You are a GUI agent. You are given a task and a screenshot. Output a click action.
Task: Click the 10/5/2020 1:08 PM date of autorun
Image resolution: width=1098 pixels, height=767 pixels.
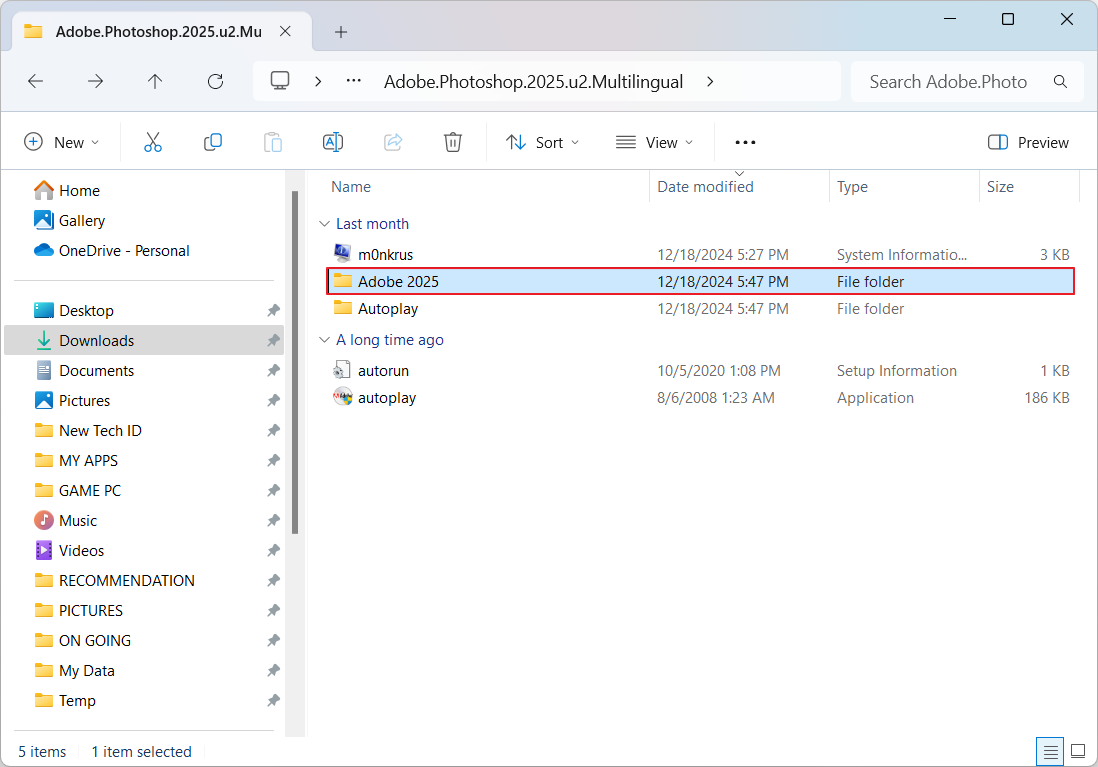(718, 371)
